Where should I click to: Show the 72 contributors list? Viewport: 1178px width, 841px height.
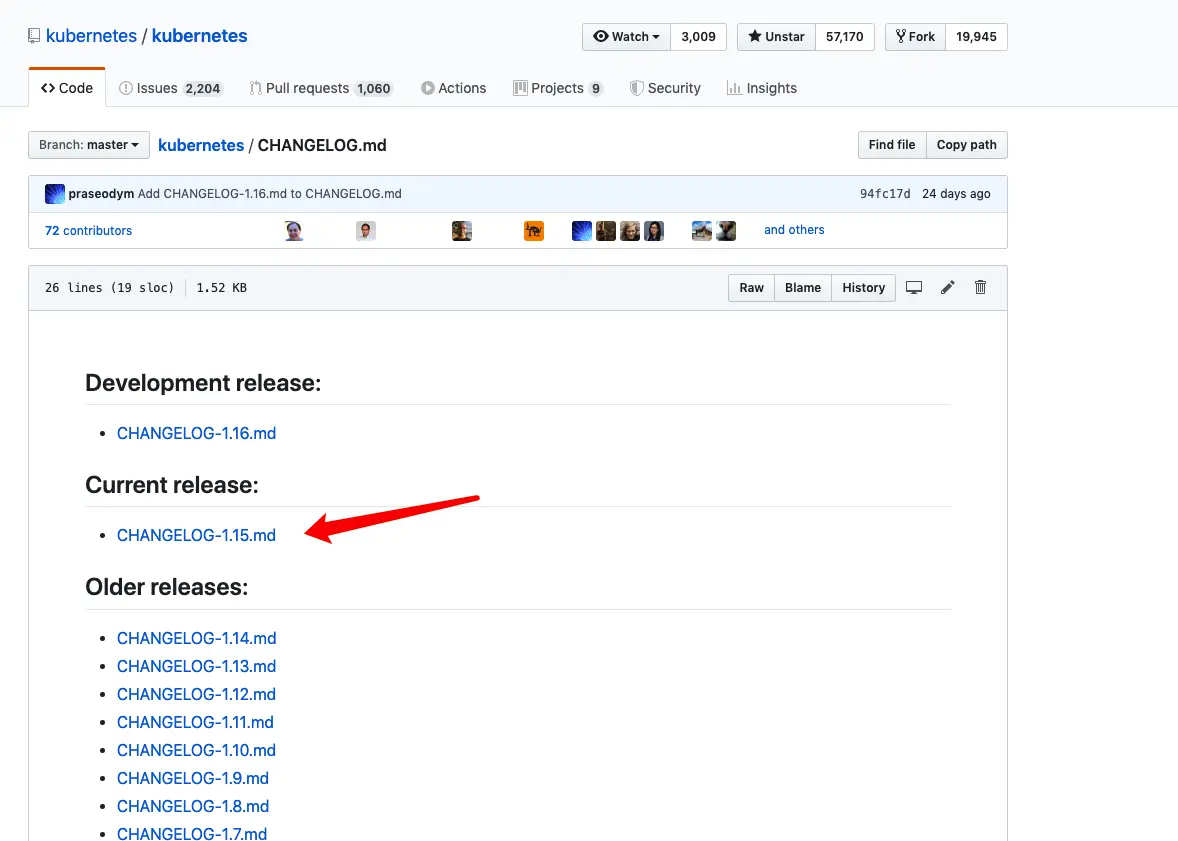(x=88, y=231)
